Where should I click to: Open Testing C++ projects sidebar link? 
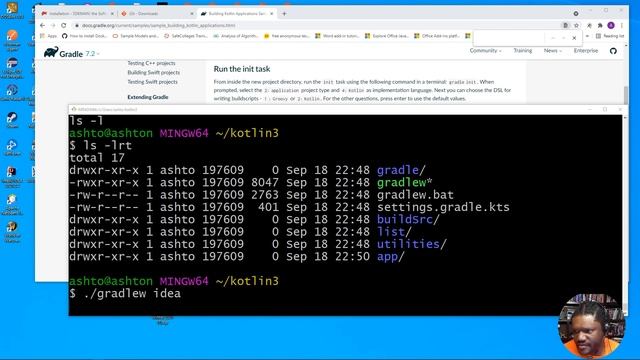coord(151,63)
